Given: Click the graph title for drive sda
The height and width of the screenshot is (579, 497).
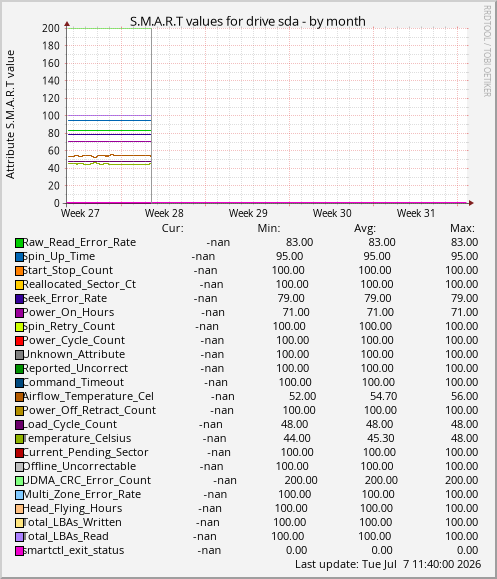Looking at the screenshot, I should (248, 21).
